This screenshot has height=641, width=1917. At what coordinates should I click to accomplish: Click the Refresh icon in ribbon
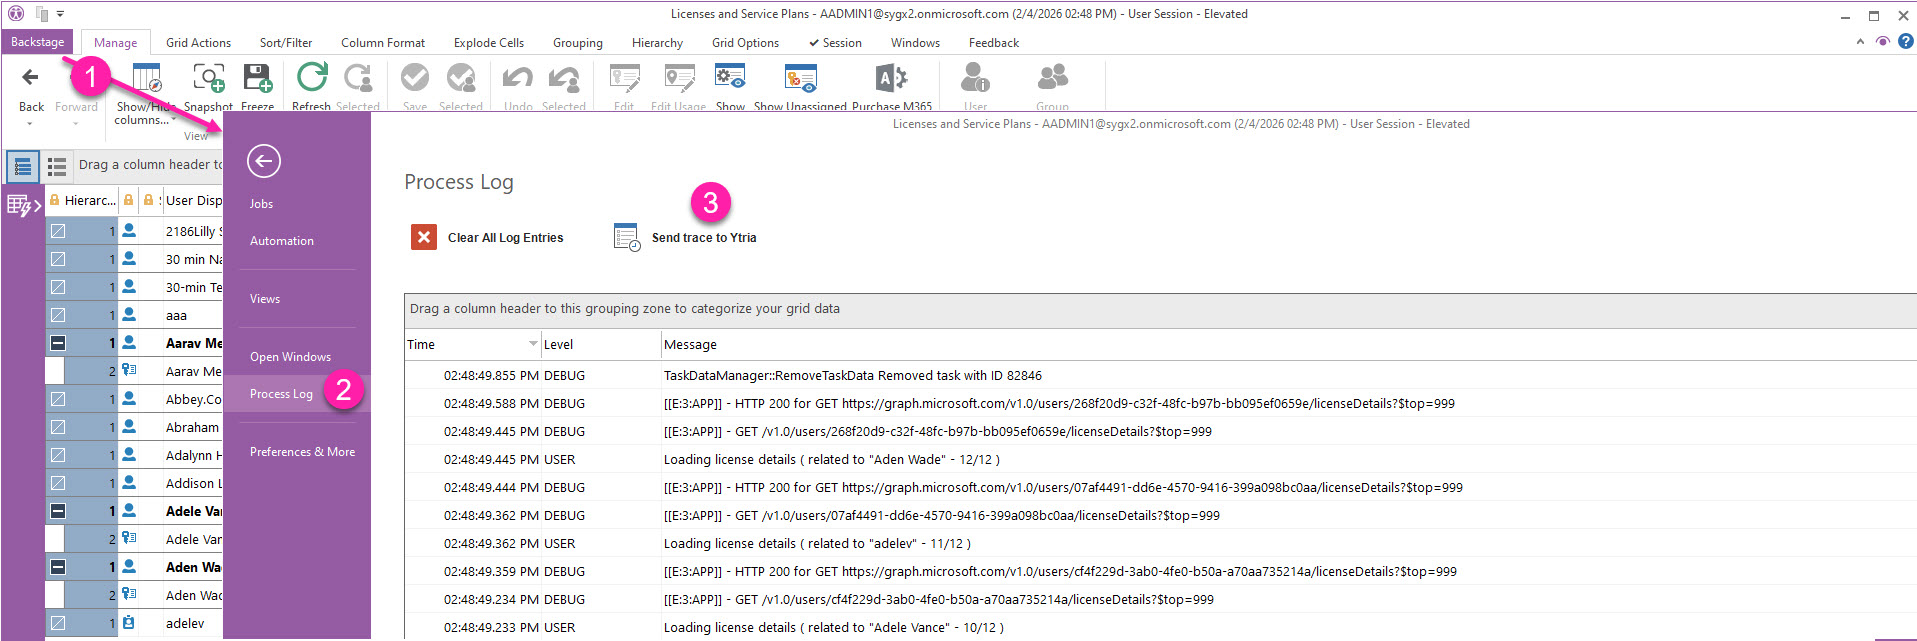312,78
